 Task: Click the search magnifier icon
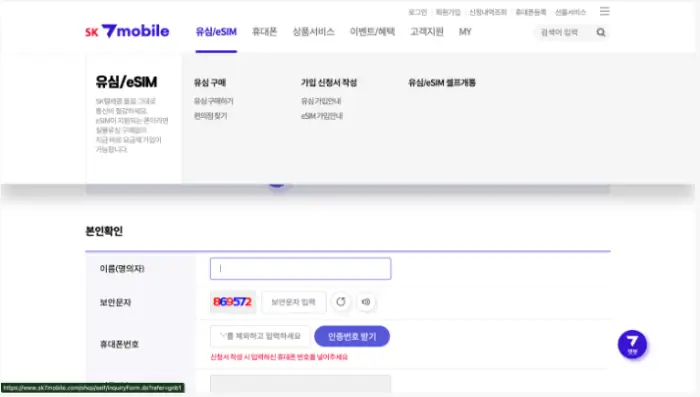point(601,32)
